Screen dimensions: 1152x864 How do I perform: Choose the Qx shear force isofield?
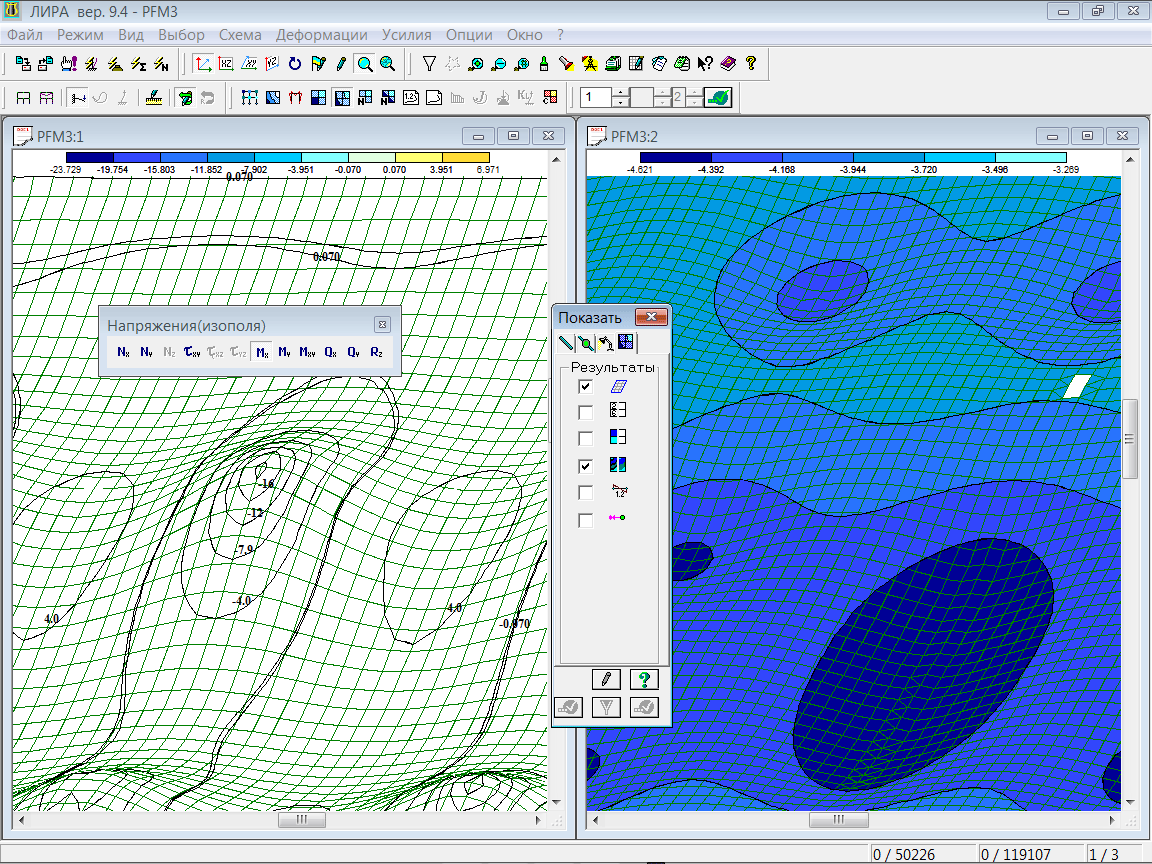pyautogui.click(x=330, y=352)
